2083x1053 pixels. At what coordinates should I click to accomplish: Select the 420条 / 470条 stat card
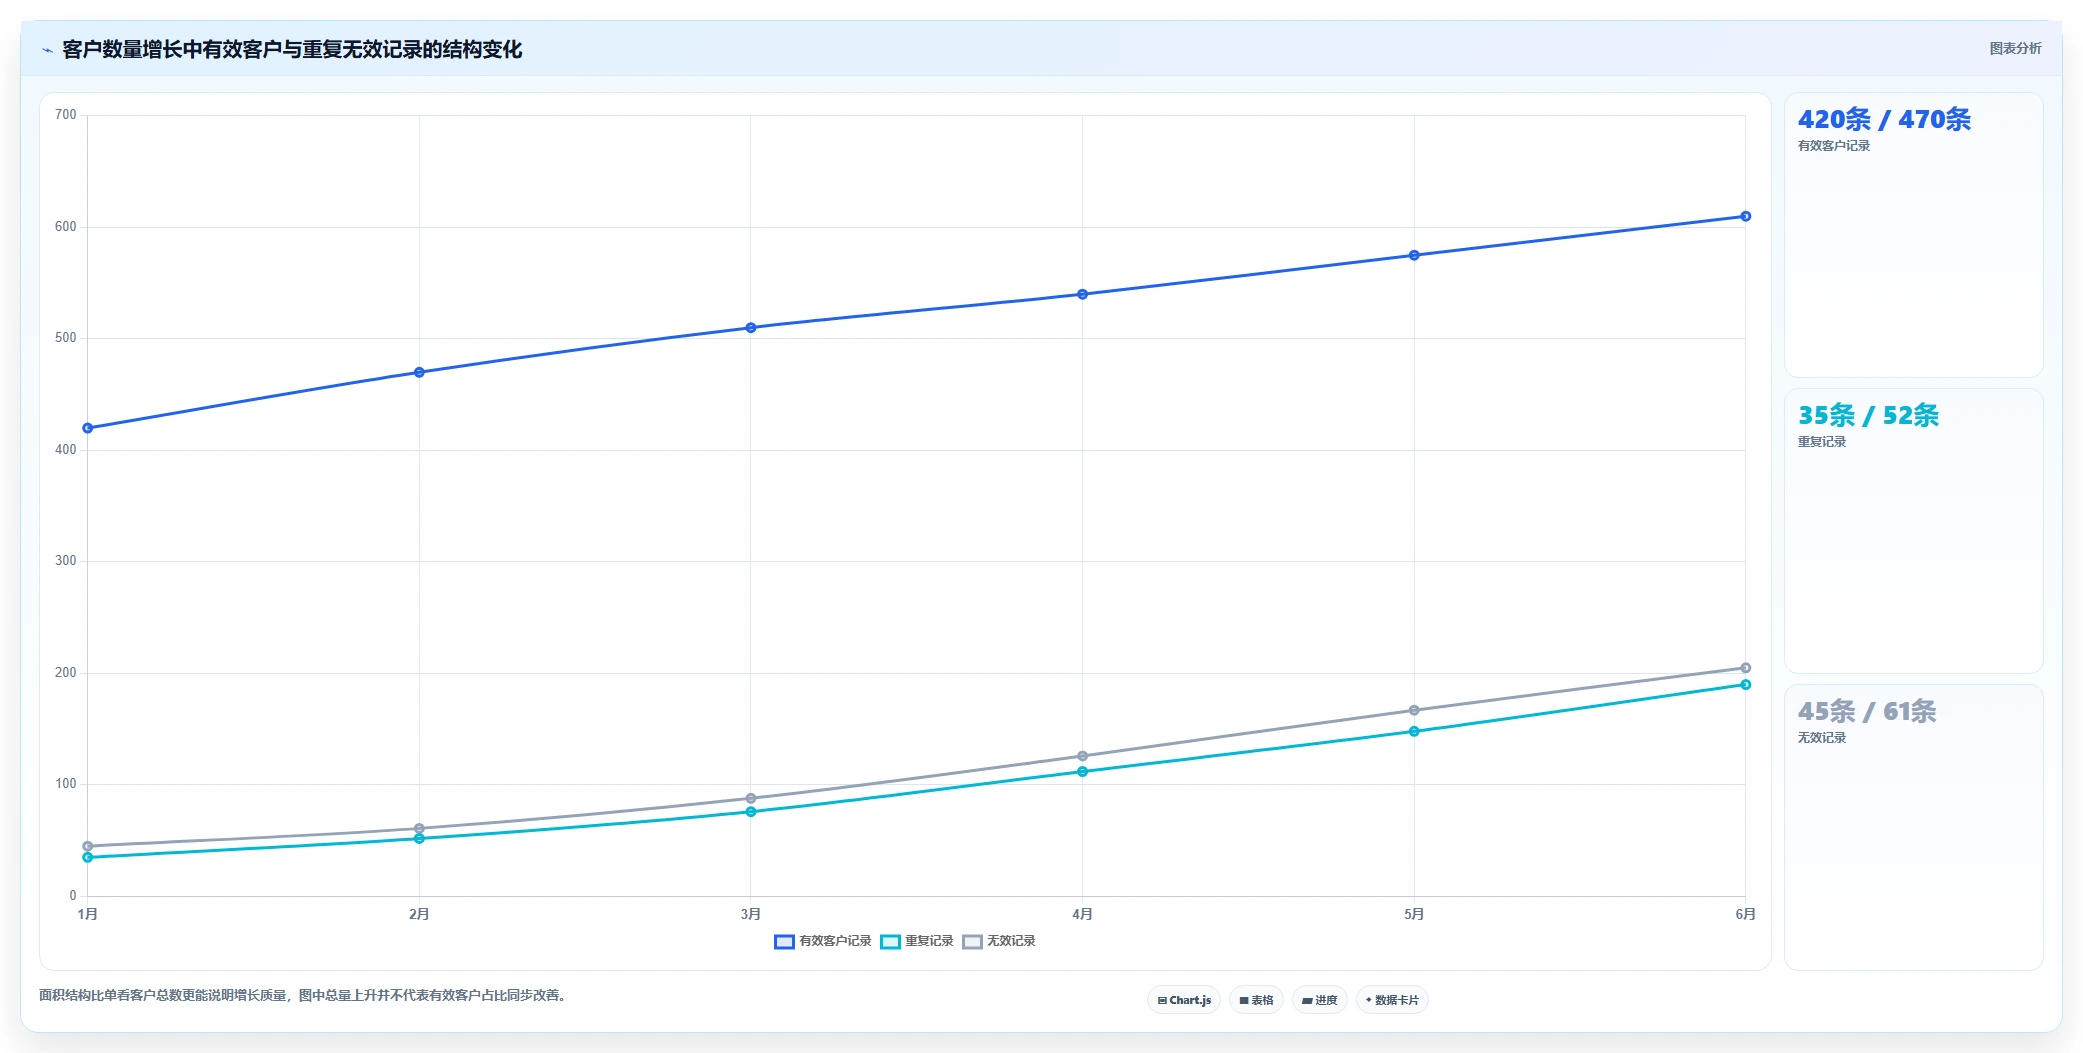[1913, 235]
